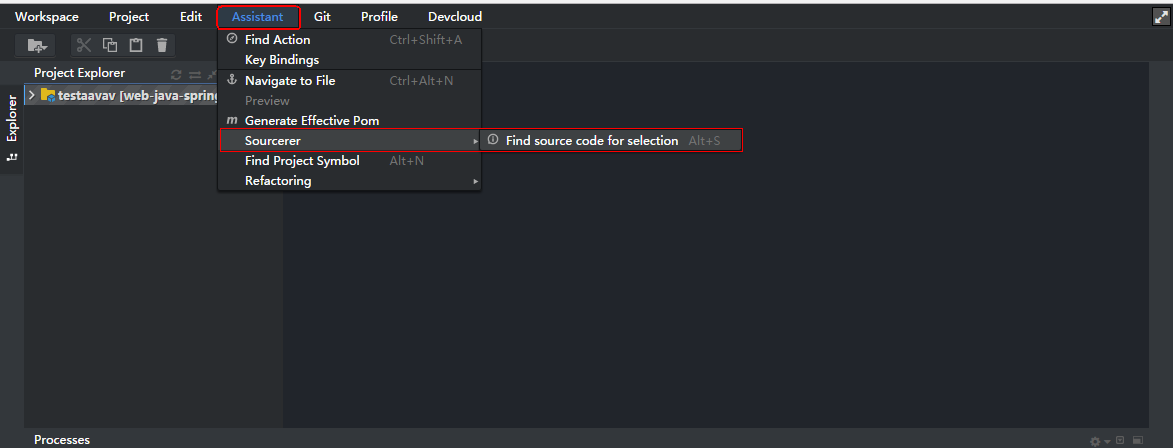Image resolution: width=1173 pixels, height=448 pixels.
Task: Toggle fullscreen with top-right expand icon
Action: (x=1161, y=16)
